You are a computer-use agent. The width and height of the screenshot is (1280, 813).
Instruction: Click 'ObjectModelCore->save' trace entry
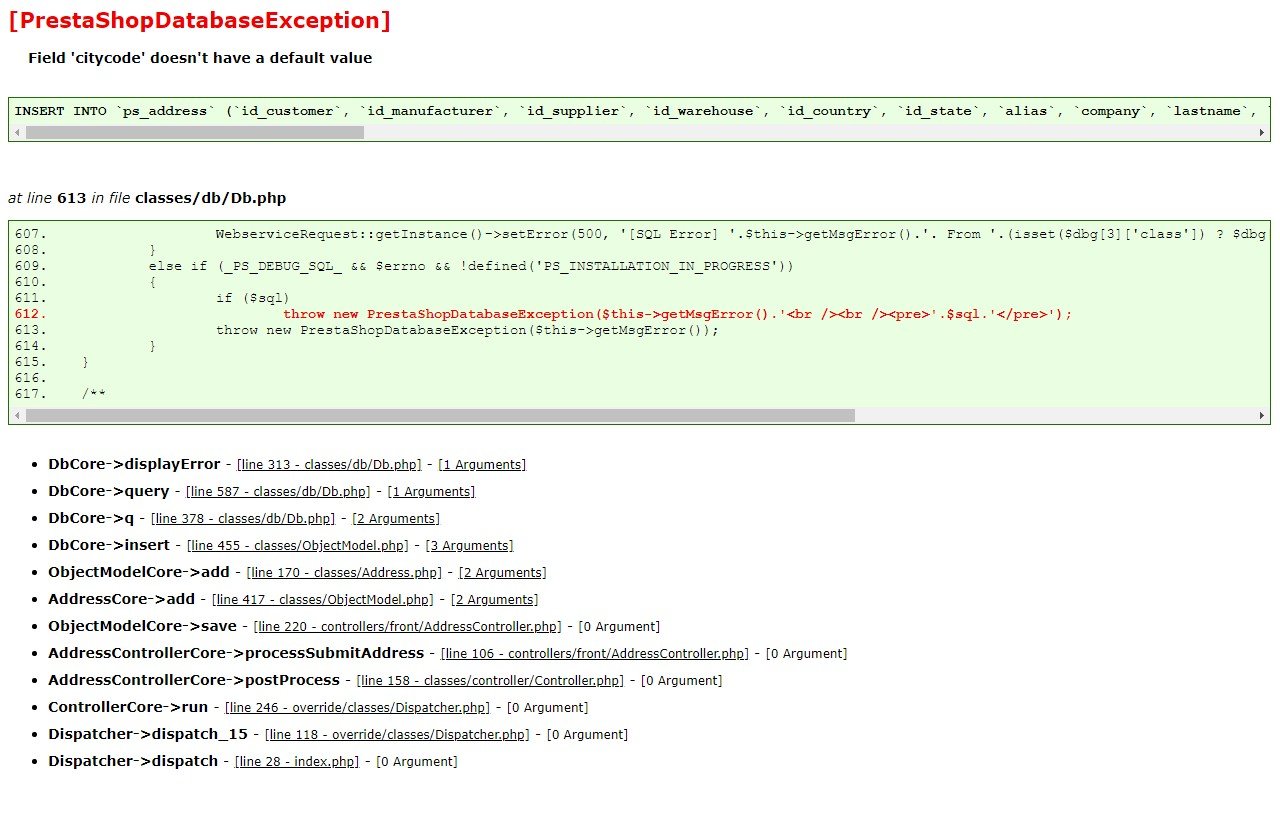[143, 626]
